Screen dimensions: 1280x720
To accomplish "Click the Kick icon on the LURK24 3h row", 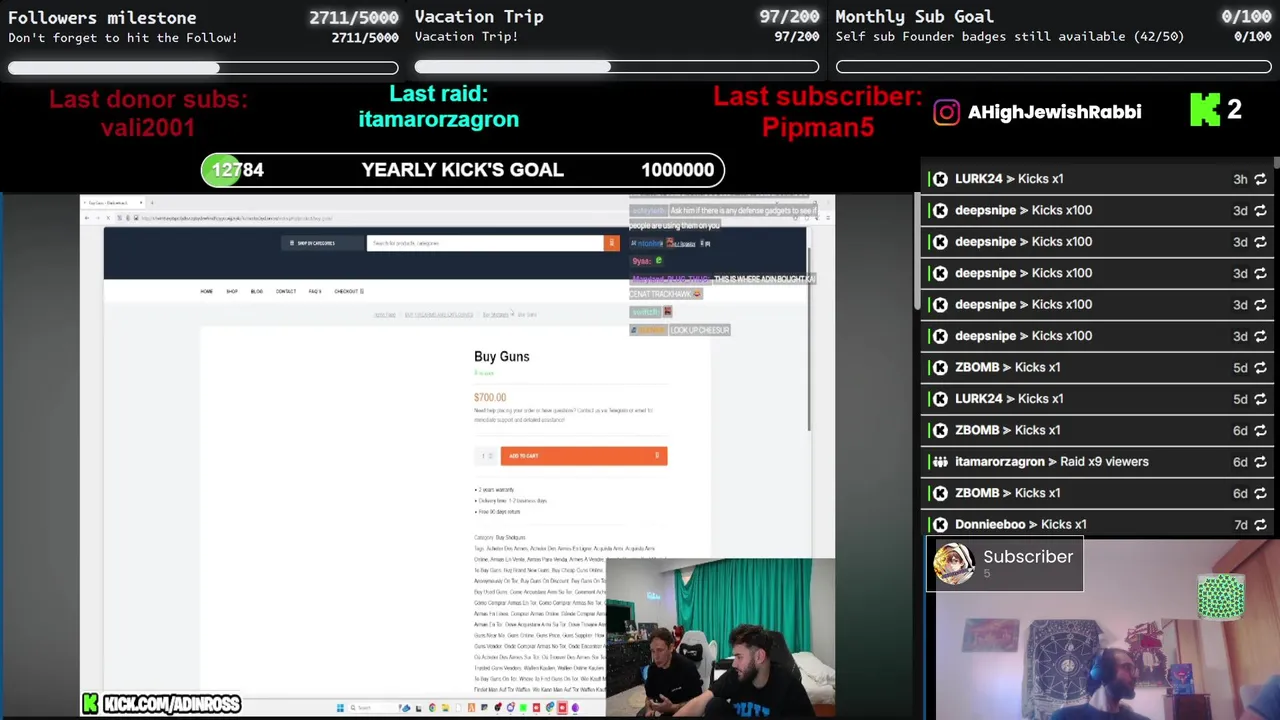I will pyautogui.click(x=940, y=179).
